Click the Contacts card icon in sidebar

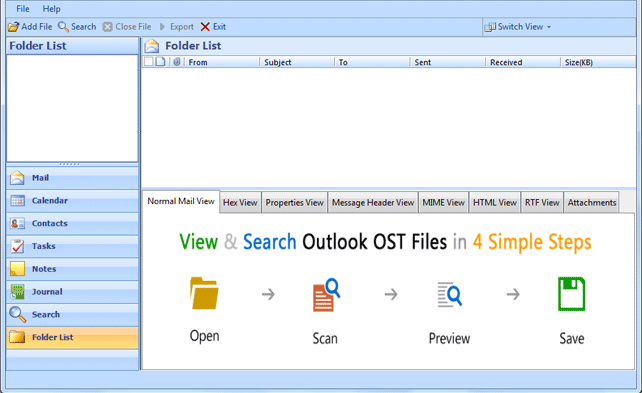(x=17, y=223)
